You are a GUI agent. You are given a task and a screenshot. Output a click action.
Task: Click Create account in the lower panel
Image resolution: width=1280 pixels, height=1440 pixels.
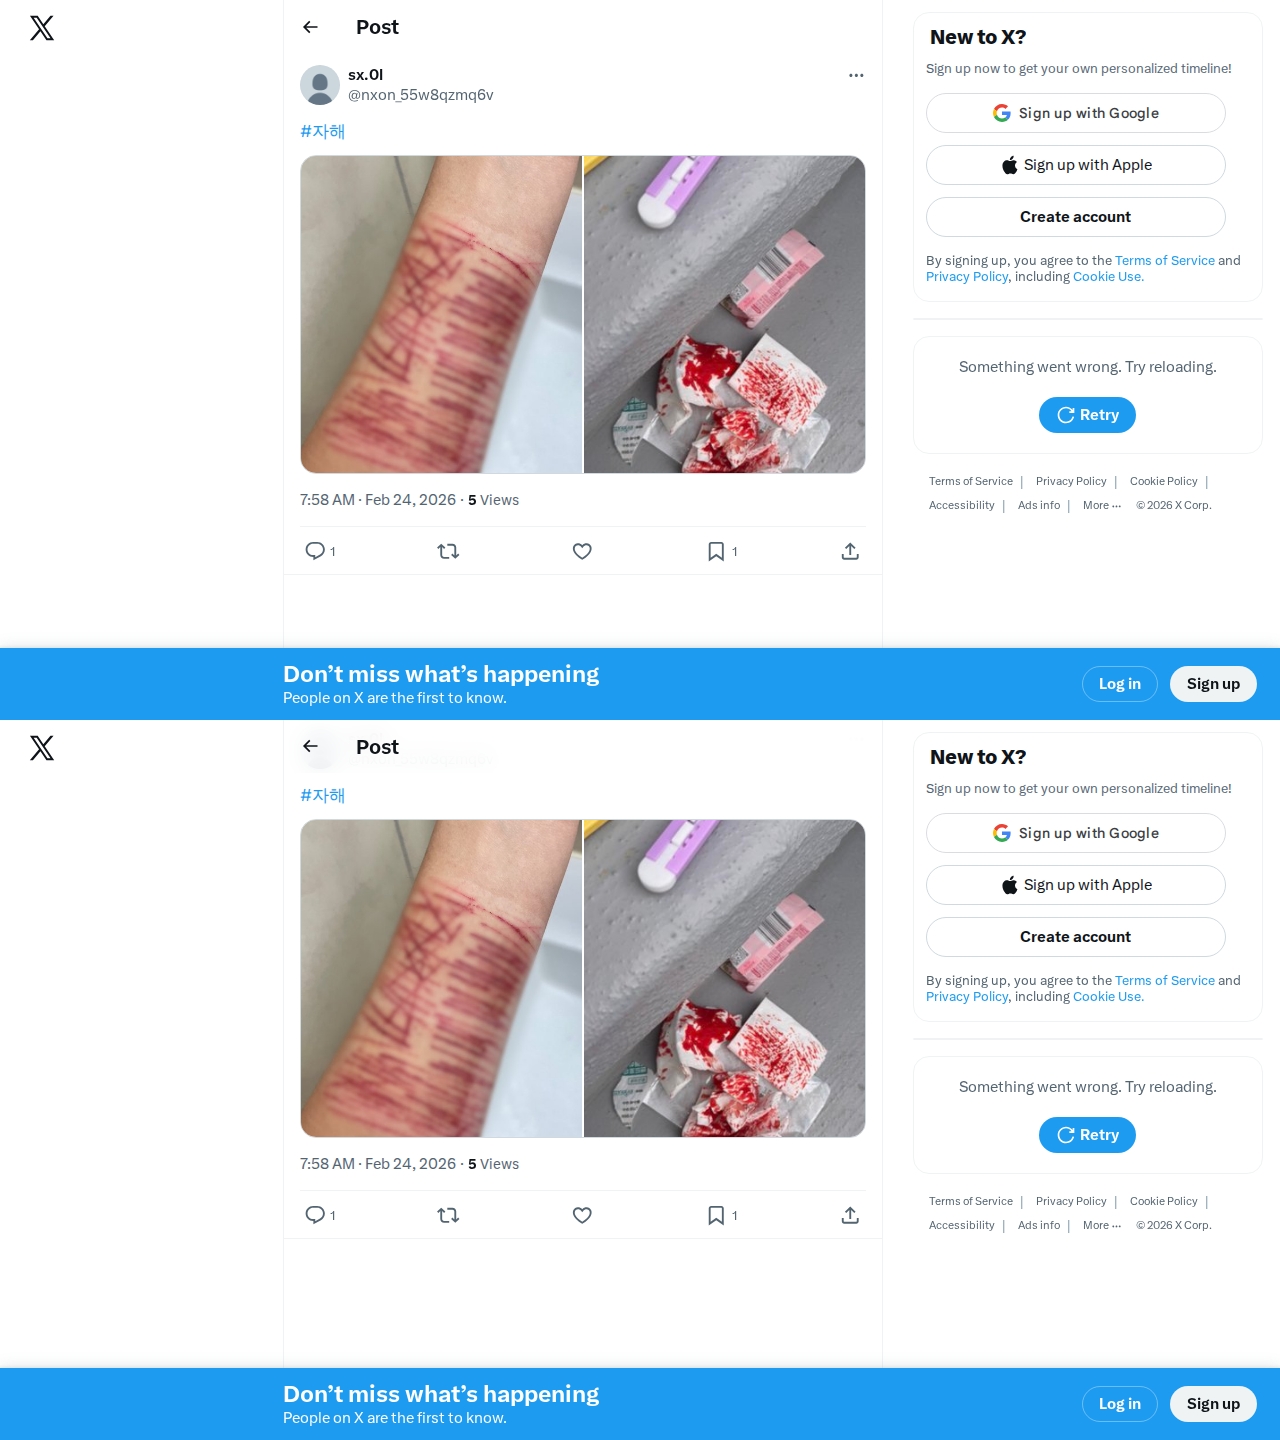click(1076, 937)
